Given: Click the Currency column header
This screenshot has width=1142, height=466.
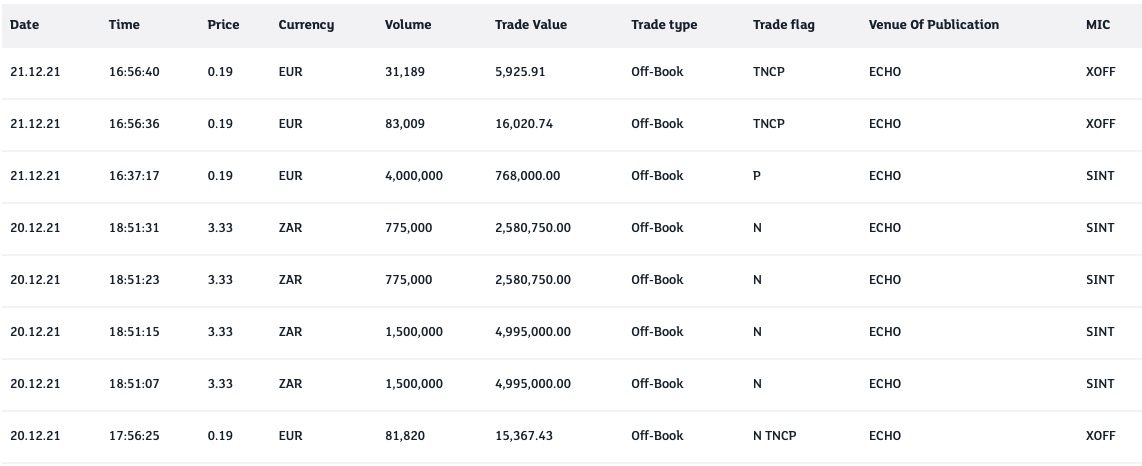Looking at the screenshot, I should click(x=306, y=25).
